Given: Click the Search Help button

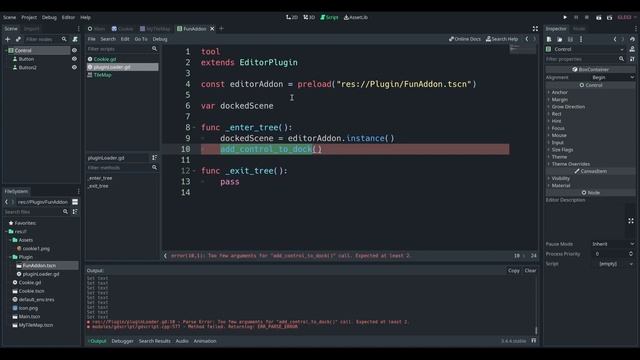Looking at the screenshot, I should (x=502, y=39).
